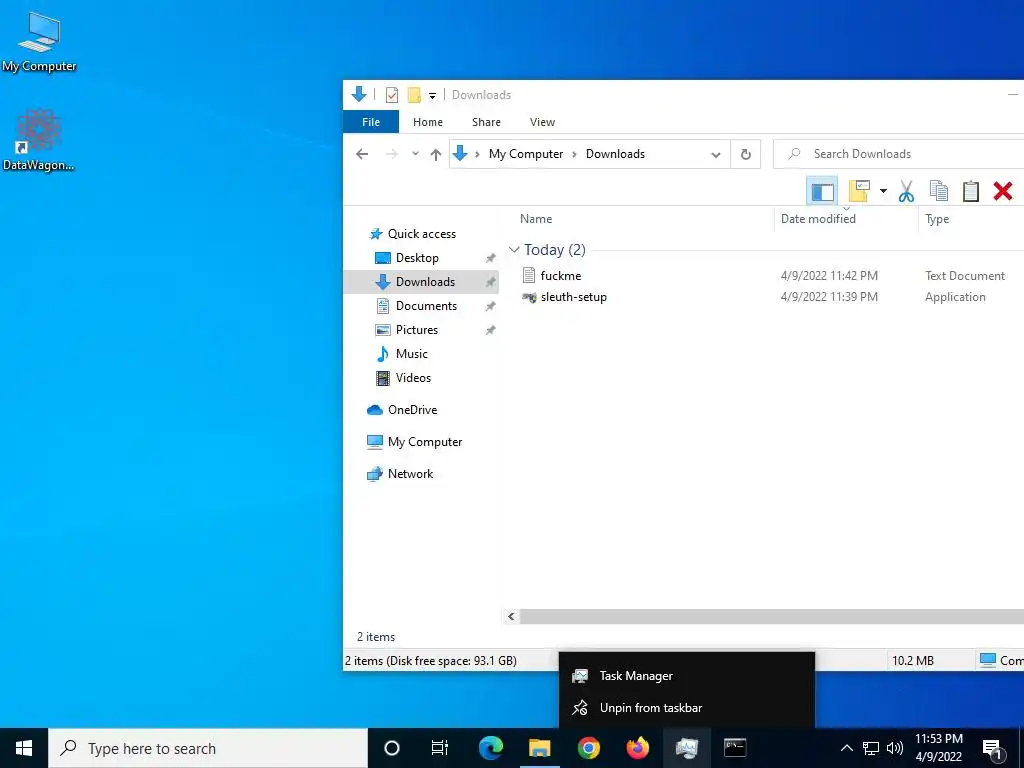The image size is (1024, 768).
Task: Open the Quick Access Toolbar customize arrow
Action: [x=432, y=96]
